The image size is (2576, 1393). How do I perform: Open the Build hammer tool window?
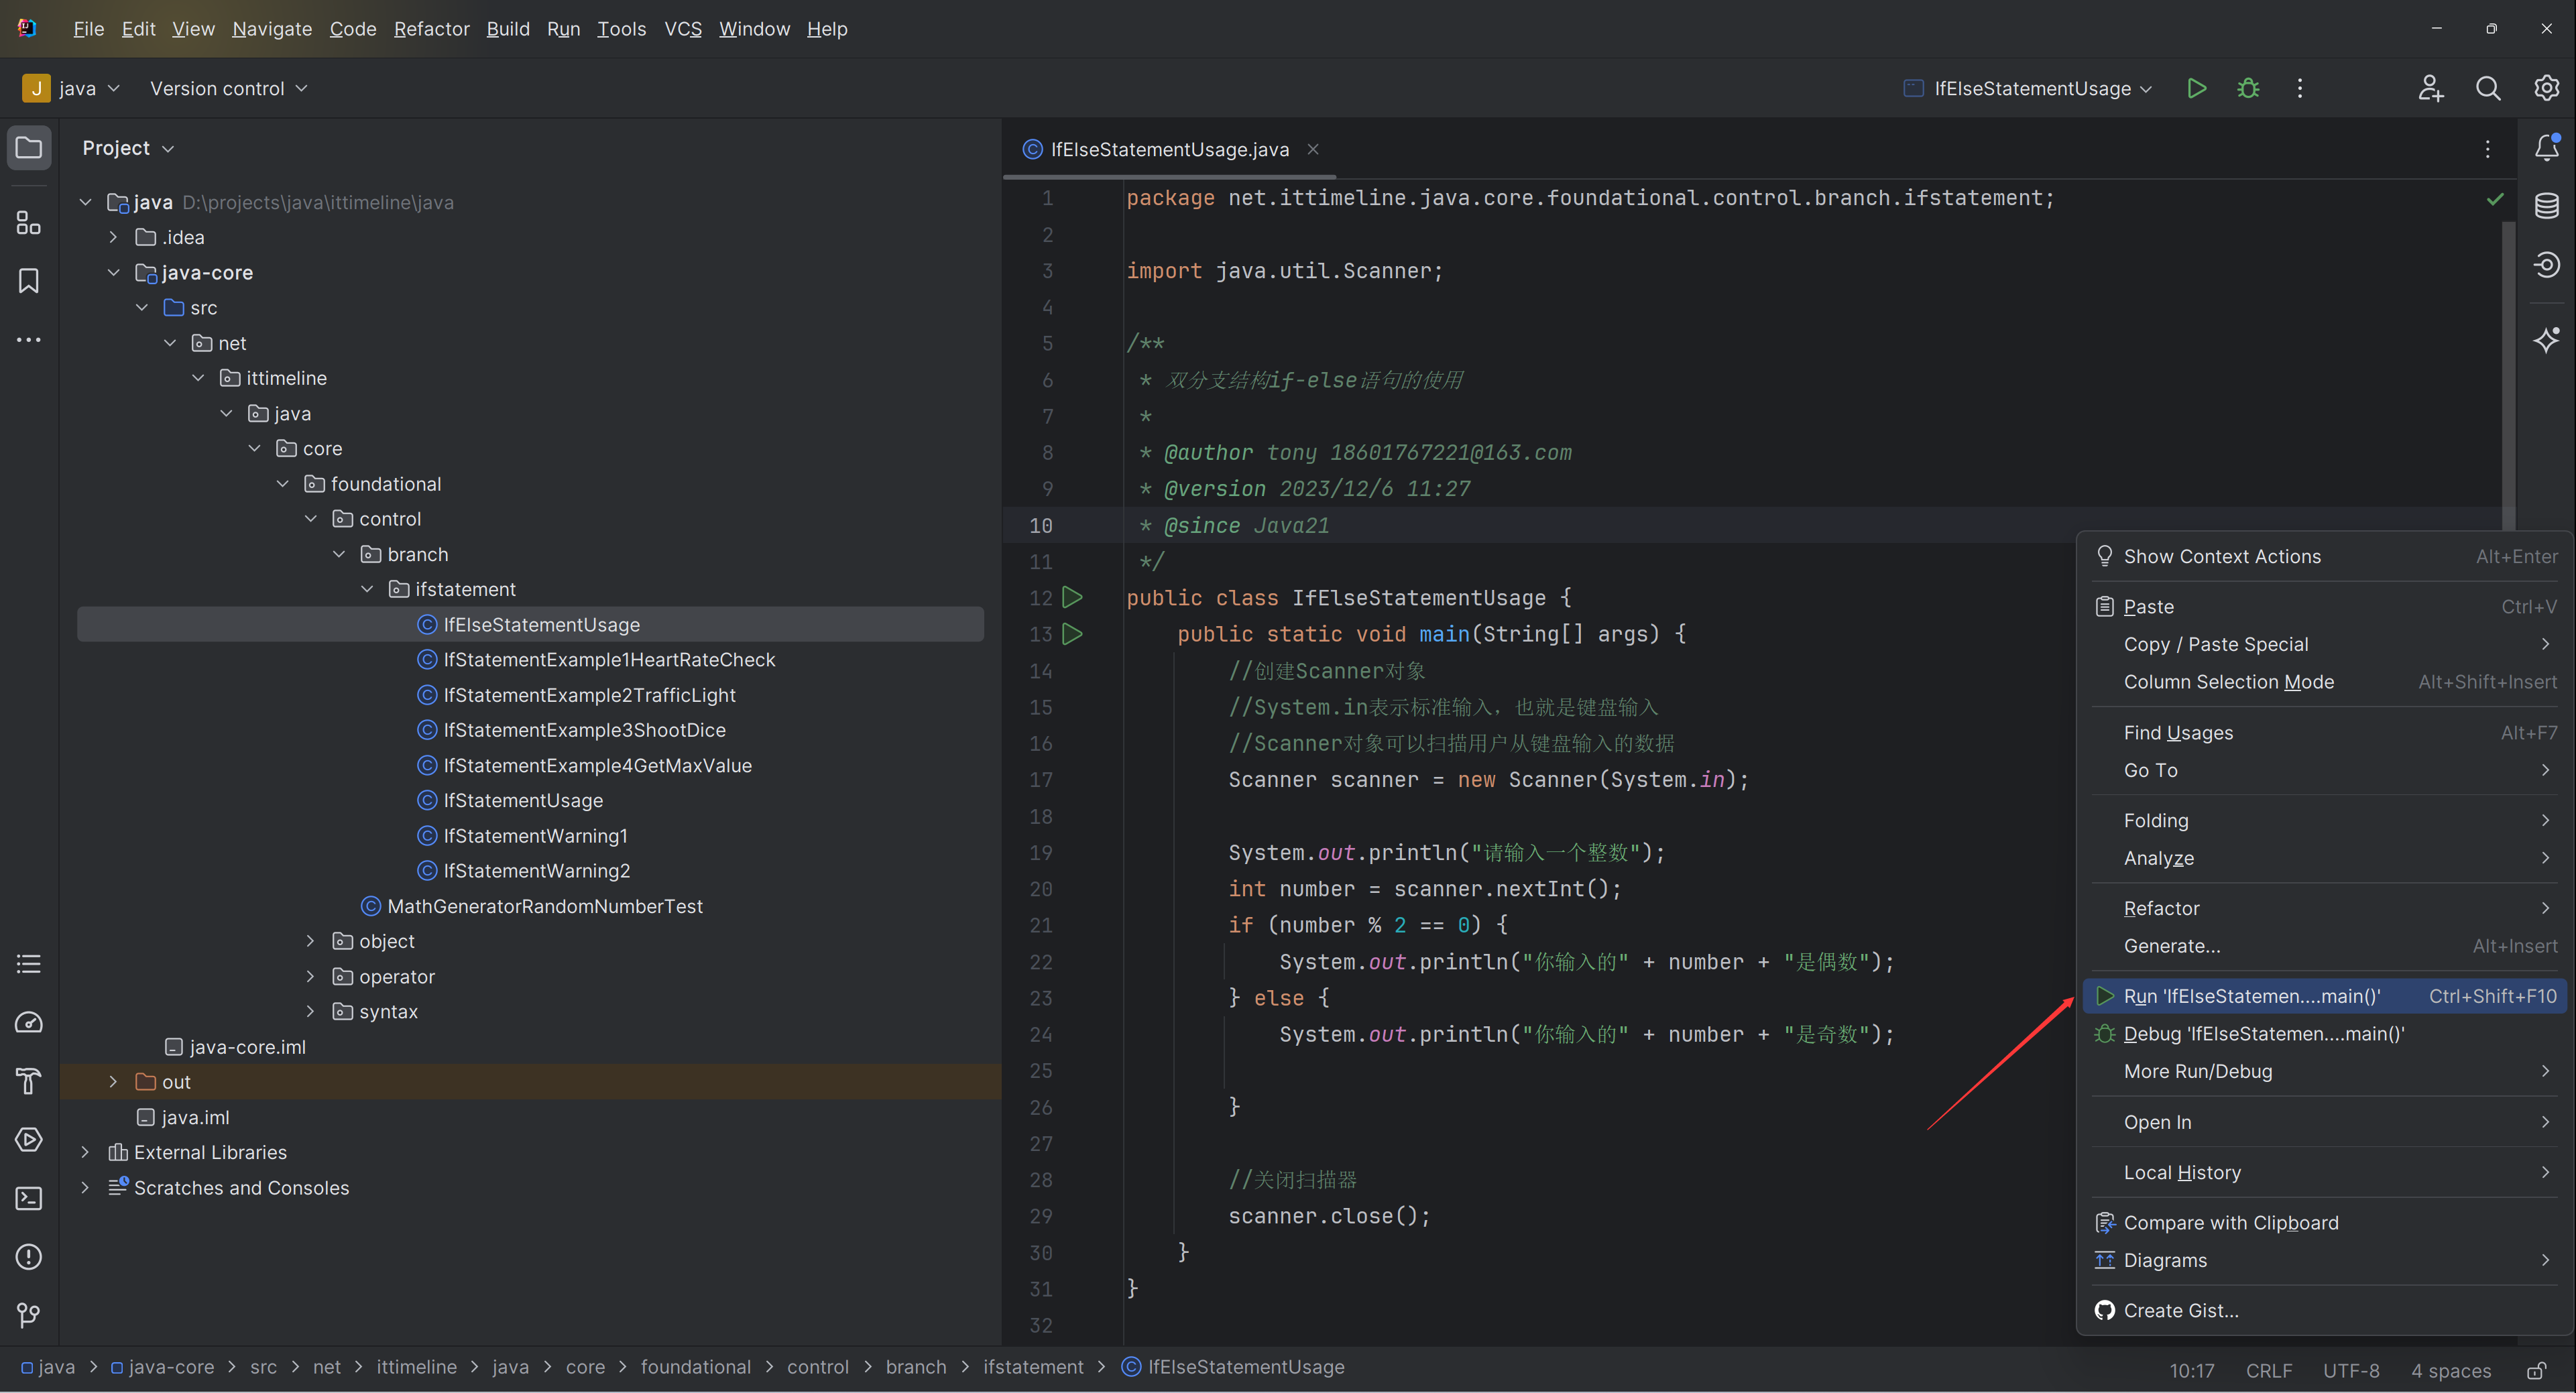29,1081
